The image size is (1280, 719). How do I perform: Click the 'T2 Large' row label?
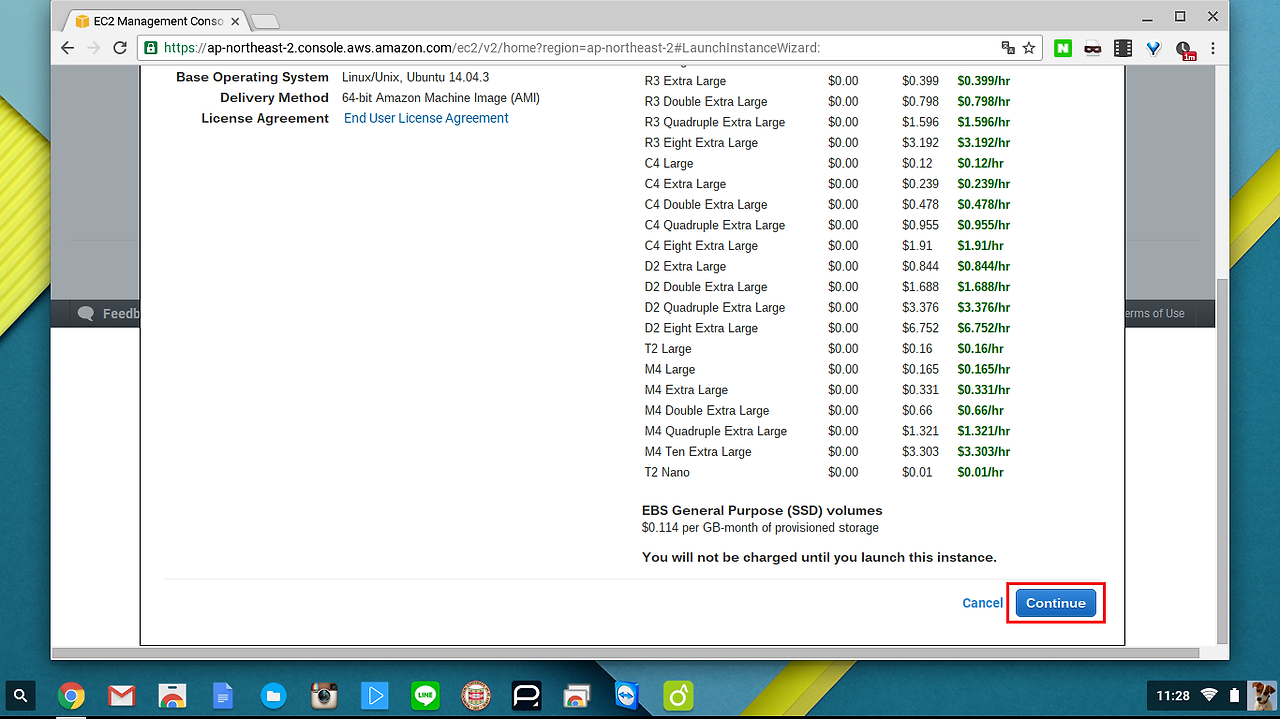668,349
